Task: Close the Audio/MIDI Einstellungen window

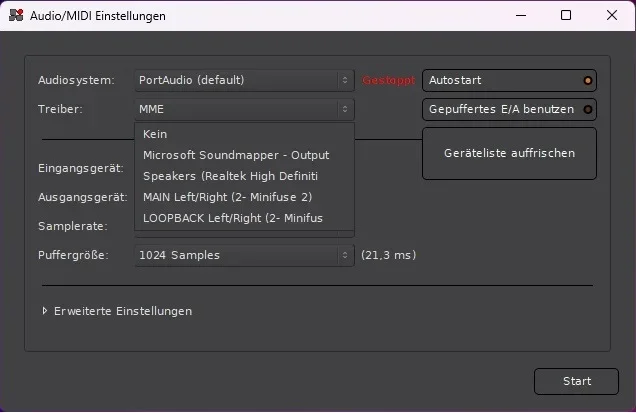Action: (612, 15)
